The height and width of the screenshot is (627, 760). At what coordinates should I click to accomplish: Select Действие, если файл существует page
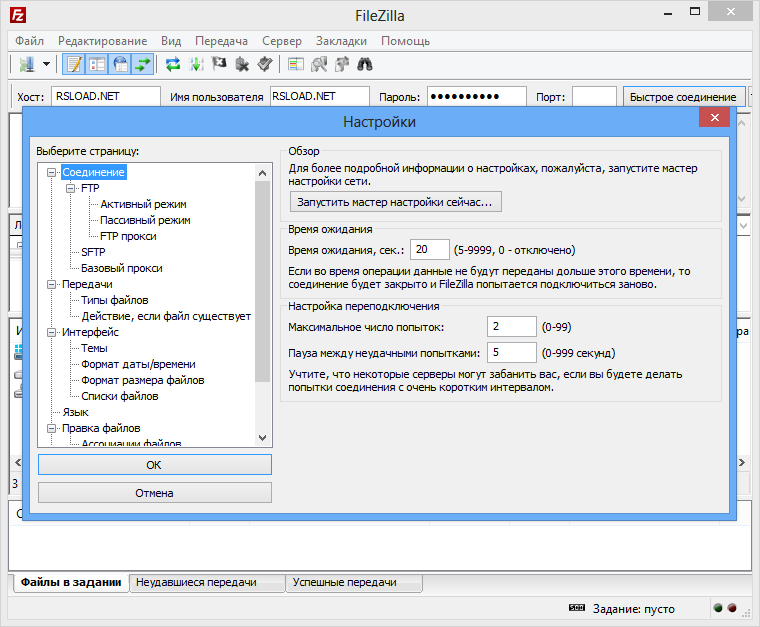(166, 316)
